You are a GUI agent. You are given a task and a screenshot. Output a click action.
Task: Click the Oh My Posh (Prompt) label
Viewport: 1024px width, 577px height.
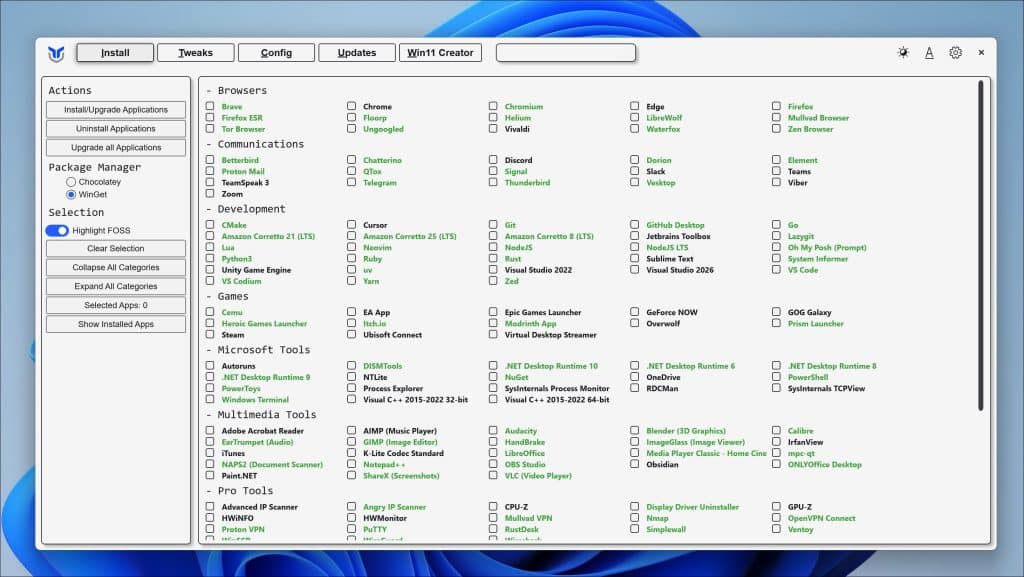point(827,247)
